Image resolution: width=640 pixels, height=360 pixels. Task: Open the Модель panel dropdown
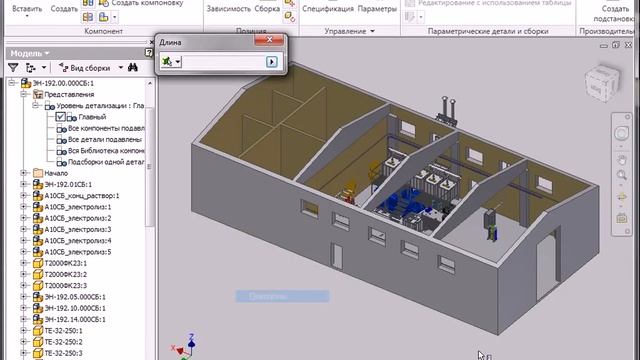pos(47,53)
